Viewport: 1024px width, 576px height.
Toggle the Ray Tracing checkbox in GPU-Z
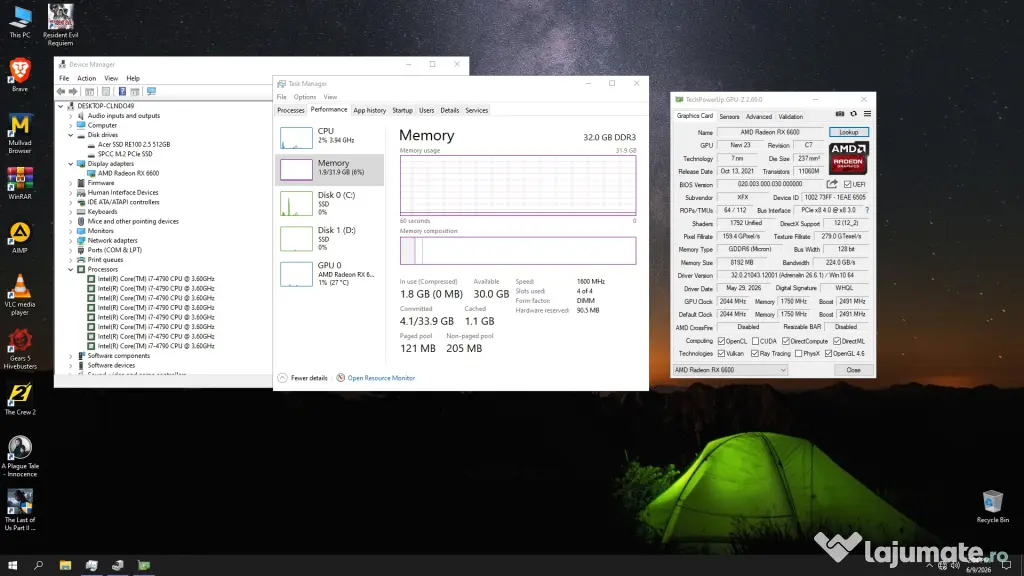click(x=754, y=353)
